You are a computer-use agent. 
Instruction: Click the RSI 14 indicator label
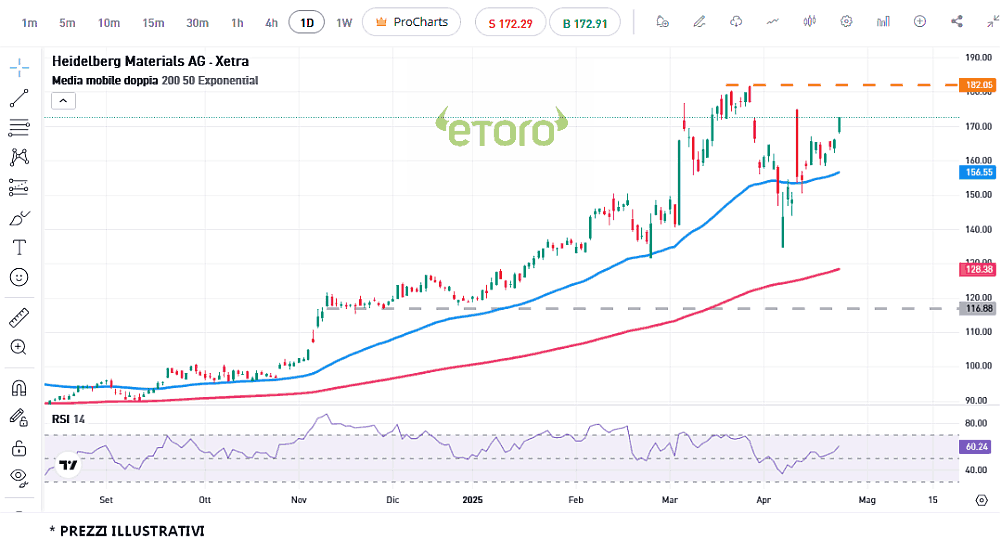tap(68, 419)
